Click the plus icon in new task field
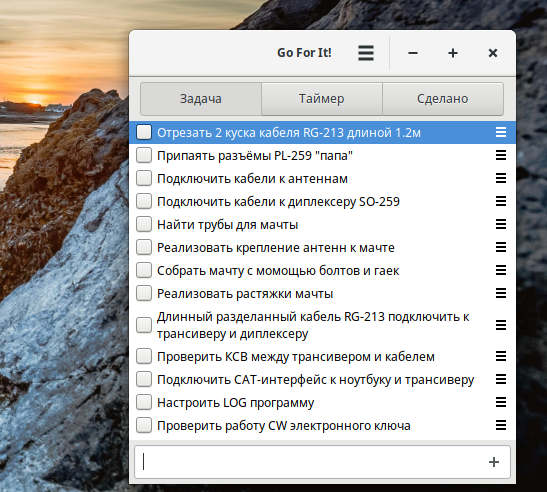This screenshot has width=547, height=492. 494,462
